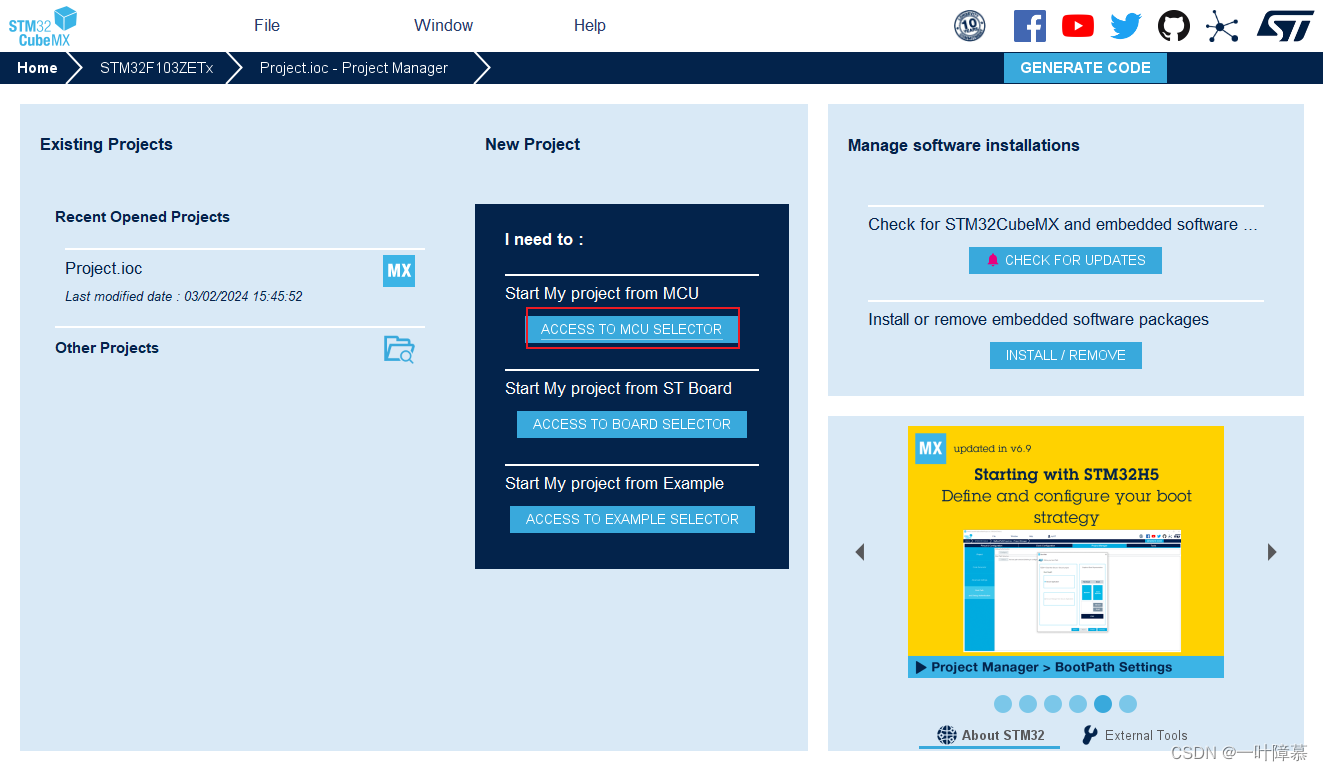This screenshot has height=771, width=1323.
Task: Click the ST community network icon
Action: 1222,26
